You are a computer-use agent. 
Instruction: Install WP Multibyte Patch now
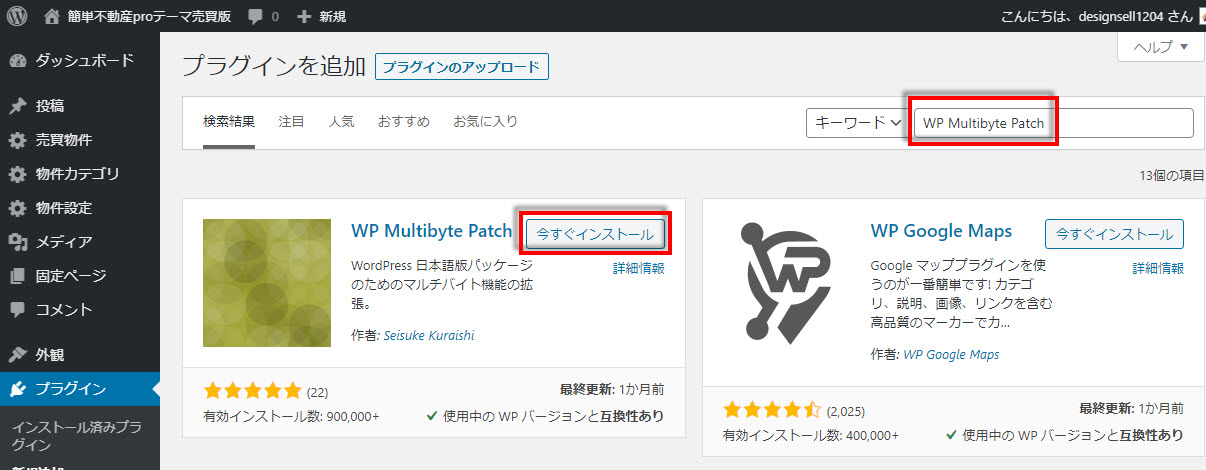click(x=594, y=233)
